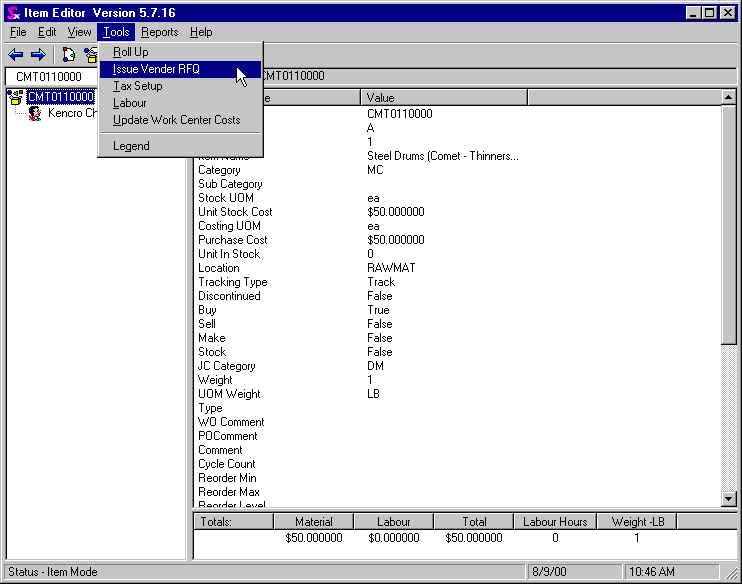
Task: Click the Material totals column header
Action: [313, 521]
